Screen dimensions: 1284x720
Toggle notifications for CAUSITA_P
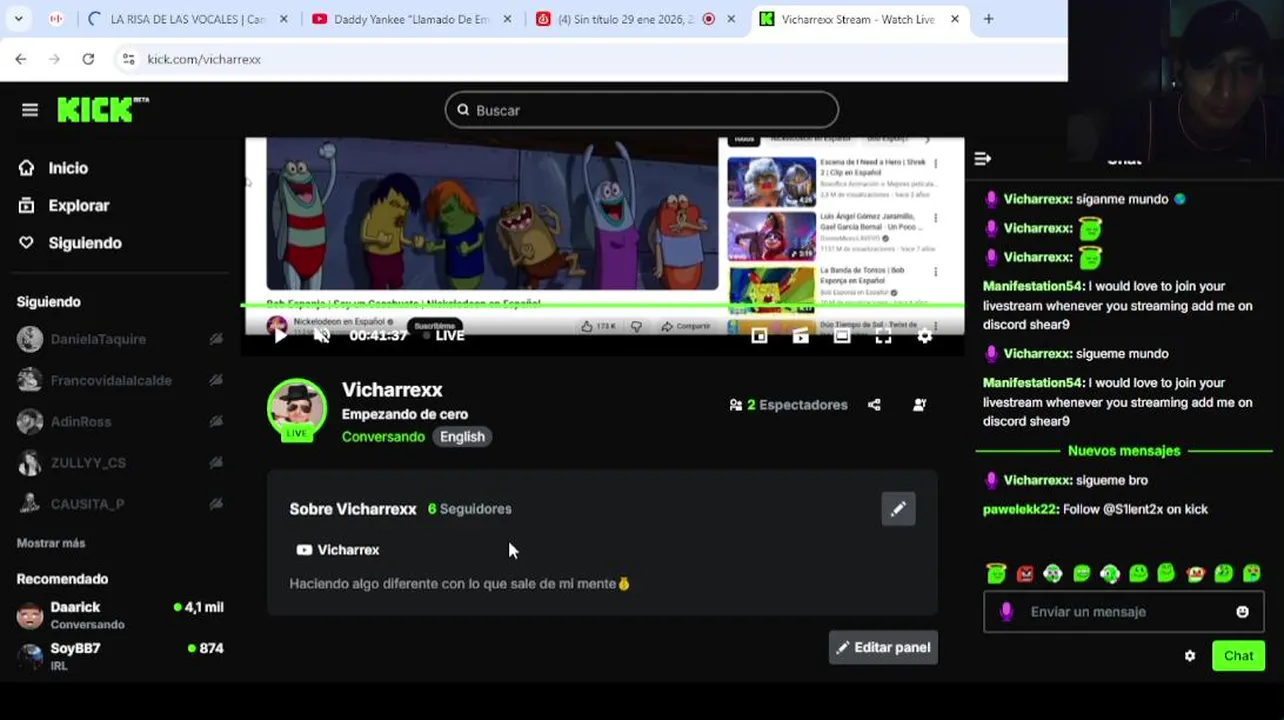pos(216,504)
